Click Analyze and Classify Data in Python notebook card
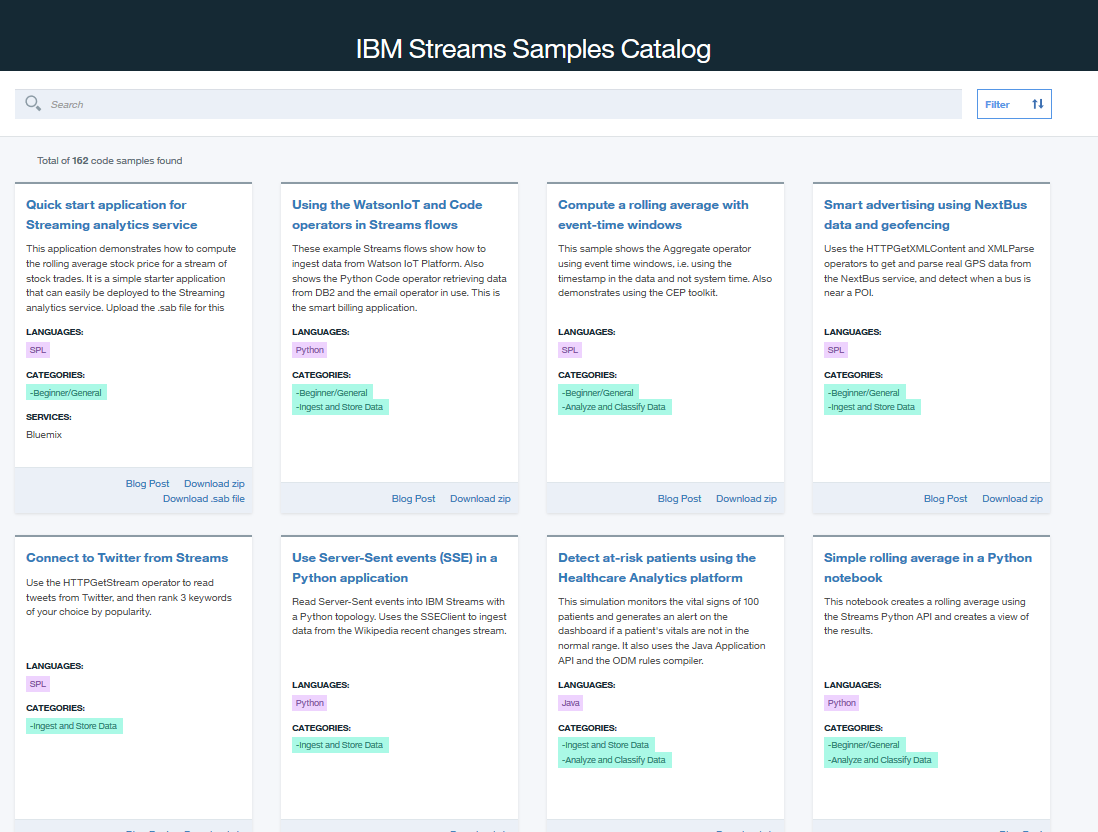This screenshot has height=832, width=1098. point(880,760)
